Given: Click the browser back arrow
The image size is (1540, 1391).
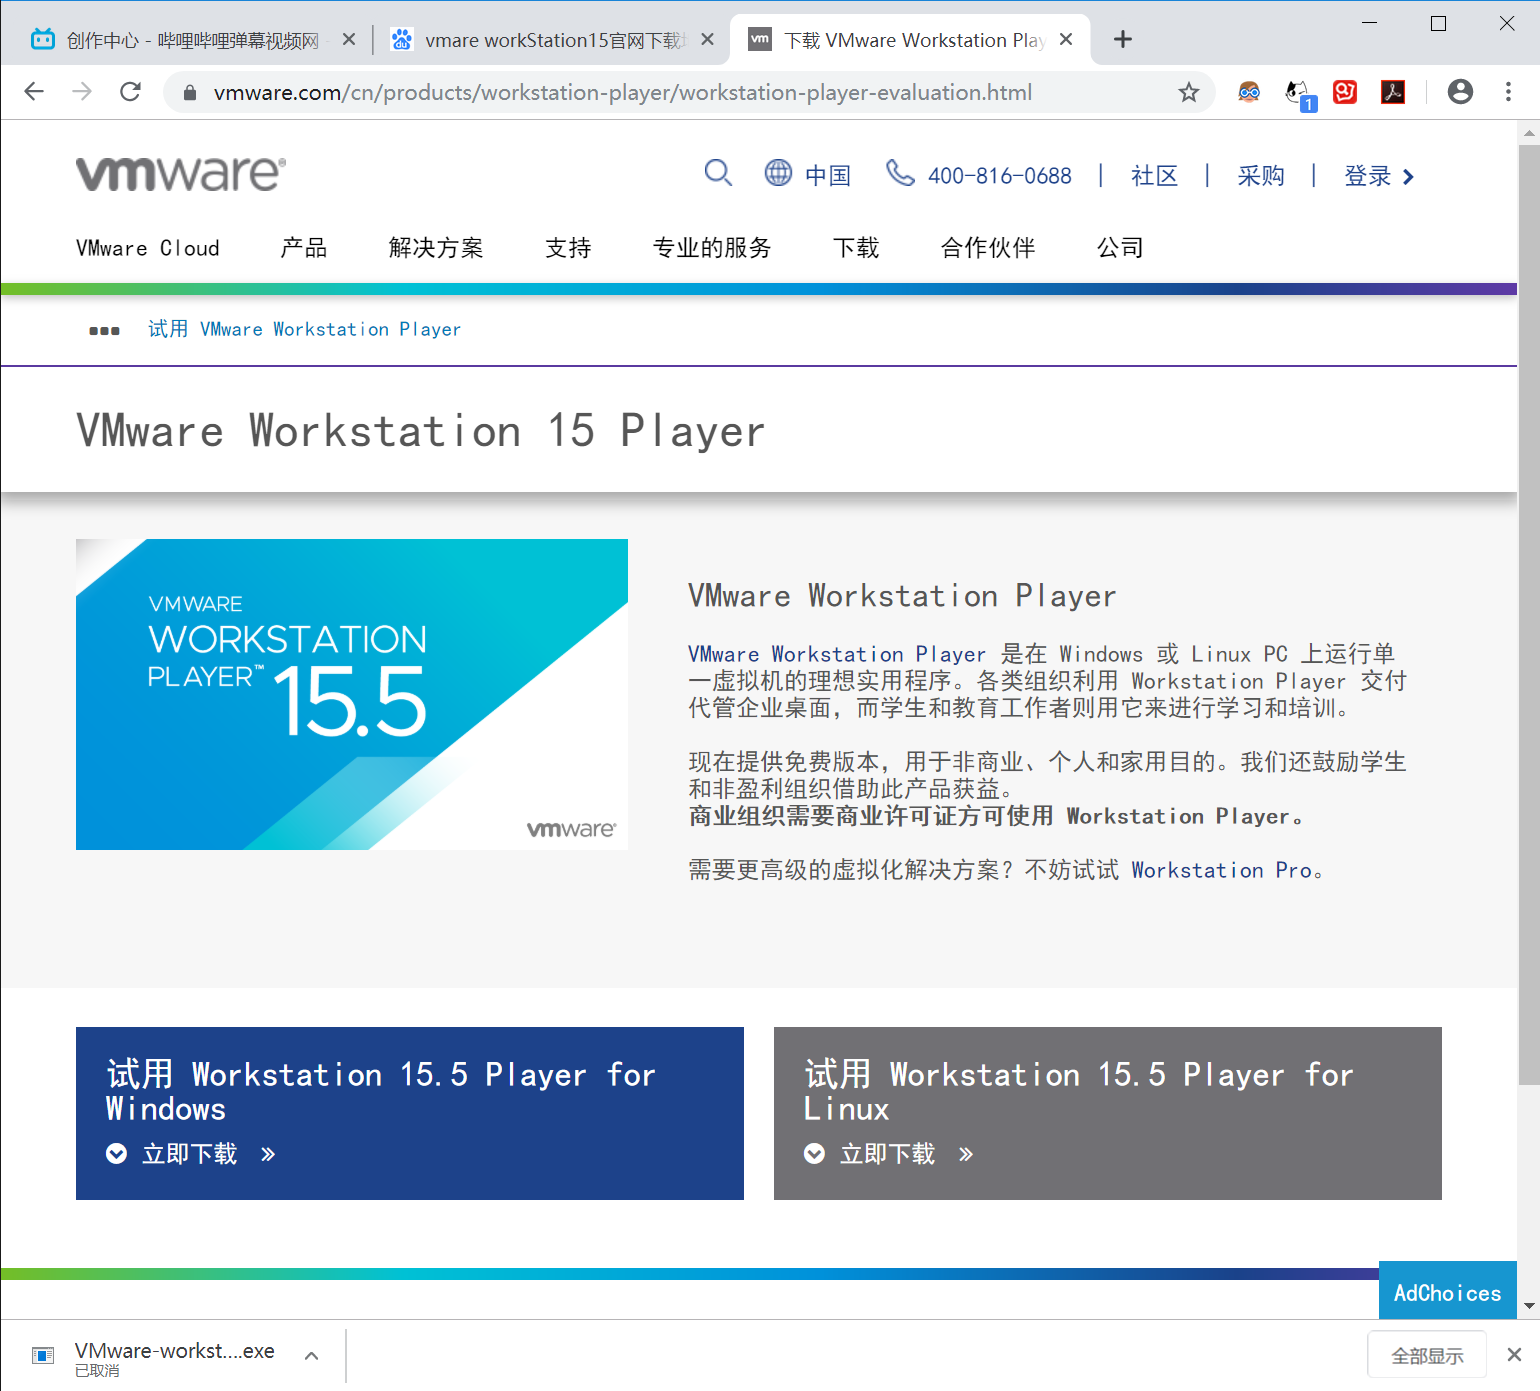Looking at the screenshot, I should click(x=34, y=92).
